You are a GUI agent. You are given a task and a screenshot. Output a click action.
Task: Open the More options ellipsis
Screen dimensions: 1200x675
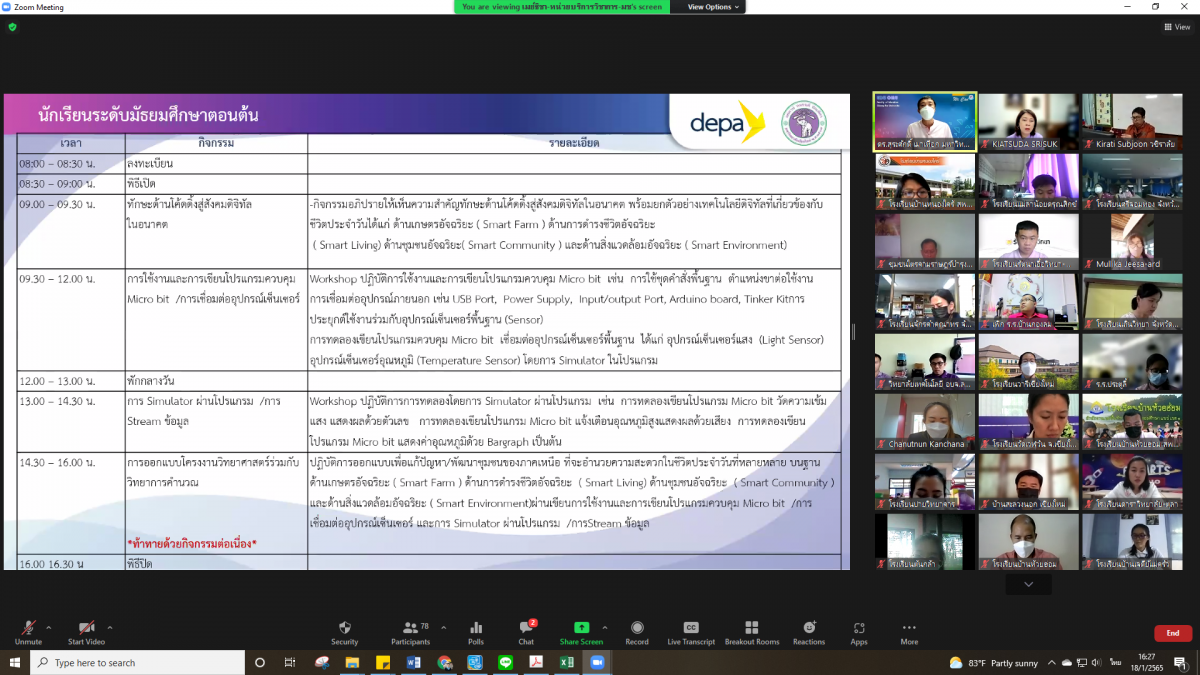[x=909, y=632]
